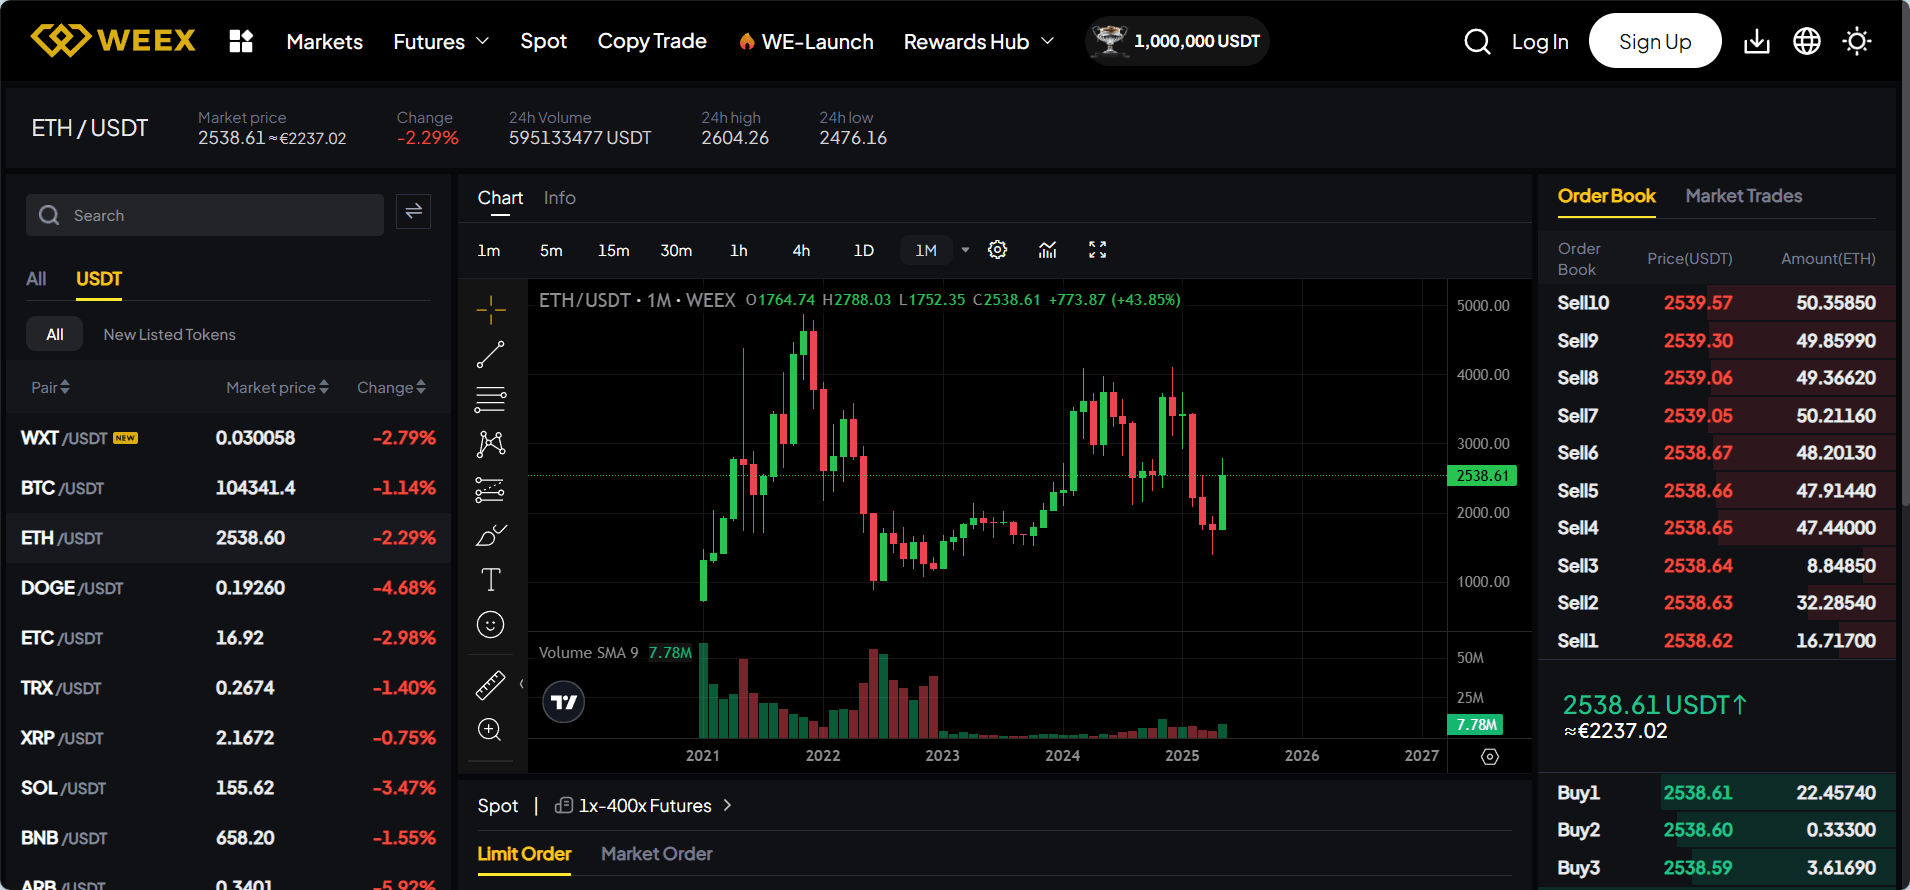Select the pattern drawing tool

pos(490,444)
